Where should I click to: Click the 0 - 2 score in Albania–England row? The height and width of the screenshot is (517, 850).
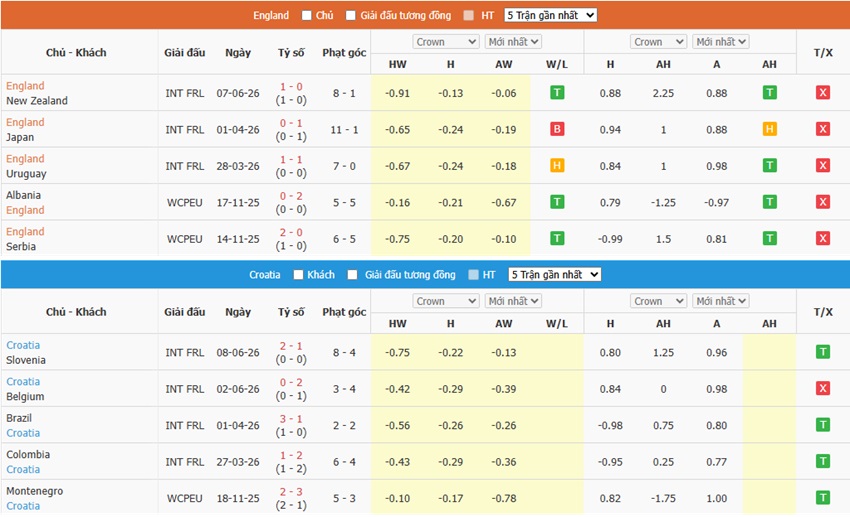pos(291,196)
